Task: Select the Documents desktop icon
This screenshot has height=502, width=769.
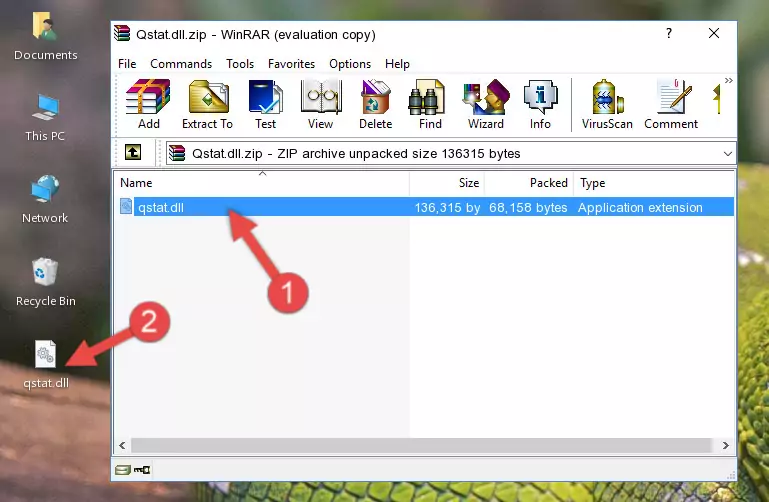Action: point(46,37)
